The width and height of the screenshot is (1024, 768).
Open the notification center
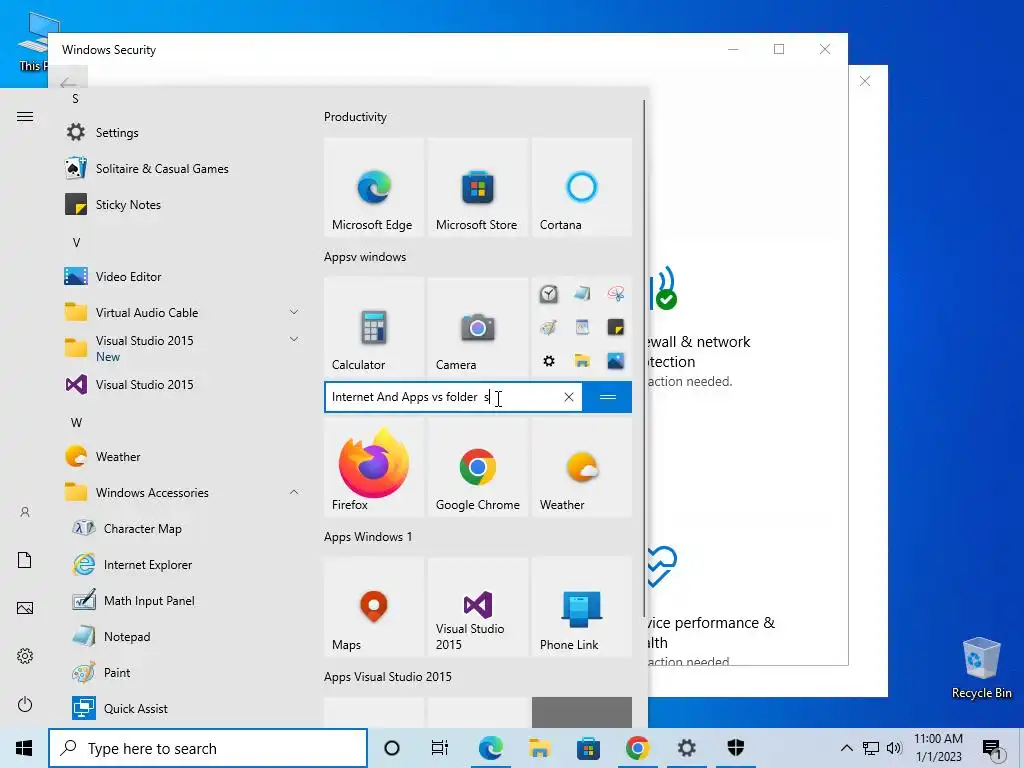coord(992,749)
